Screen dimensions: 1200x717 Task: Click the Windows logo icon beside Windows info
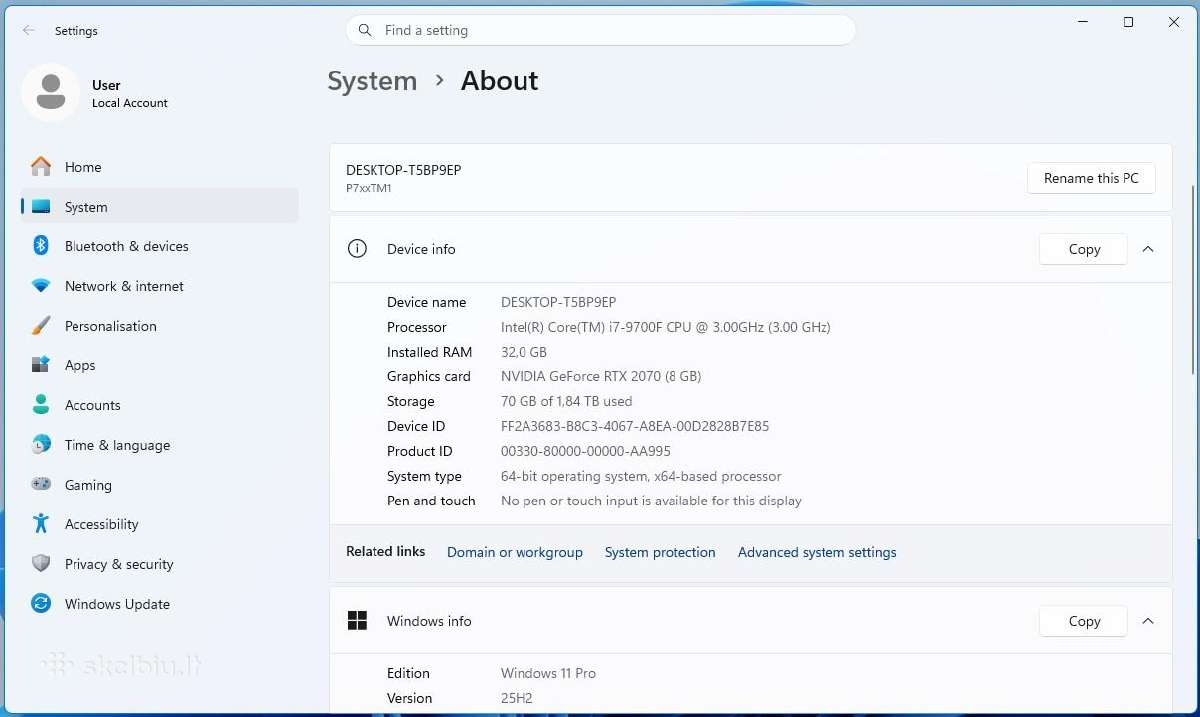357,621
